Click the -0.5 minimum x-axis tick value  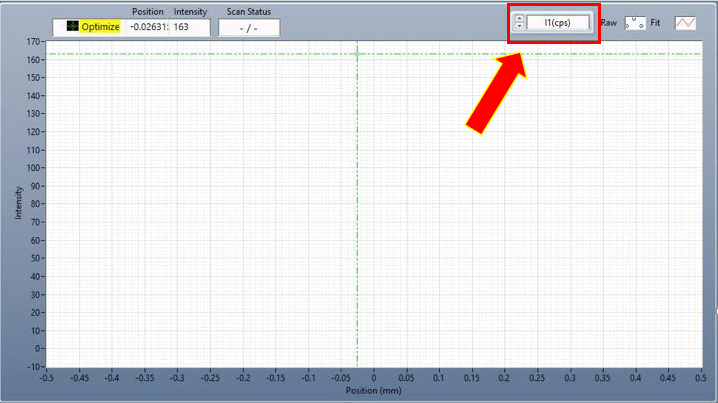[46, 378]
